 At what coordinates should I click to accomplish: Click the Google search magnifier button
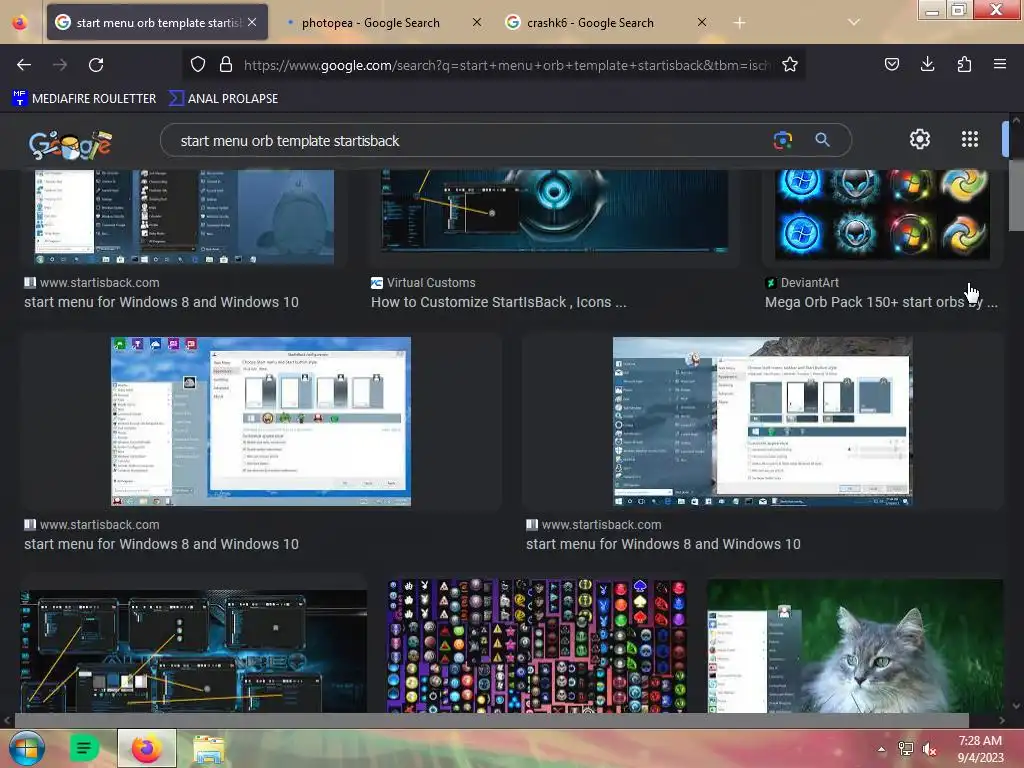[822, 140]
